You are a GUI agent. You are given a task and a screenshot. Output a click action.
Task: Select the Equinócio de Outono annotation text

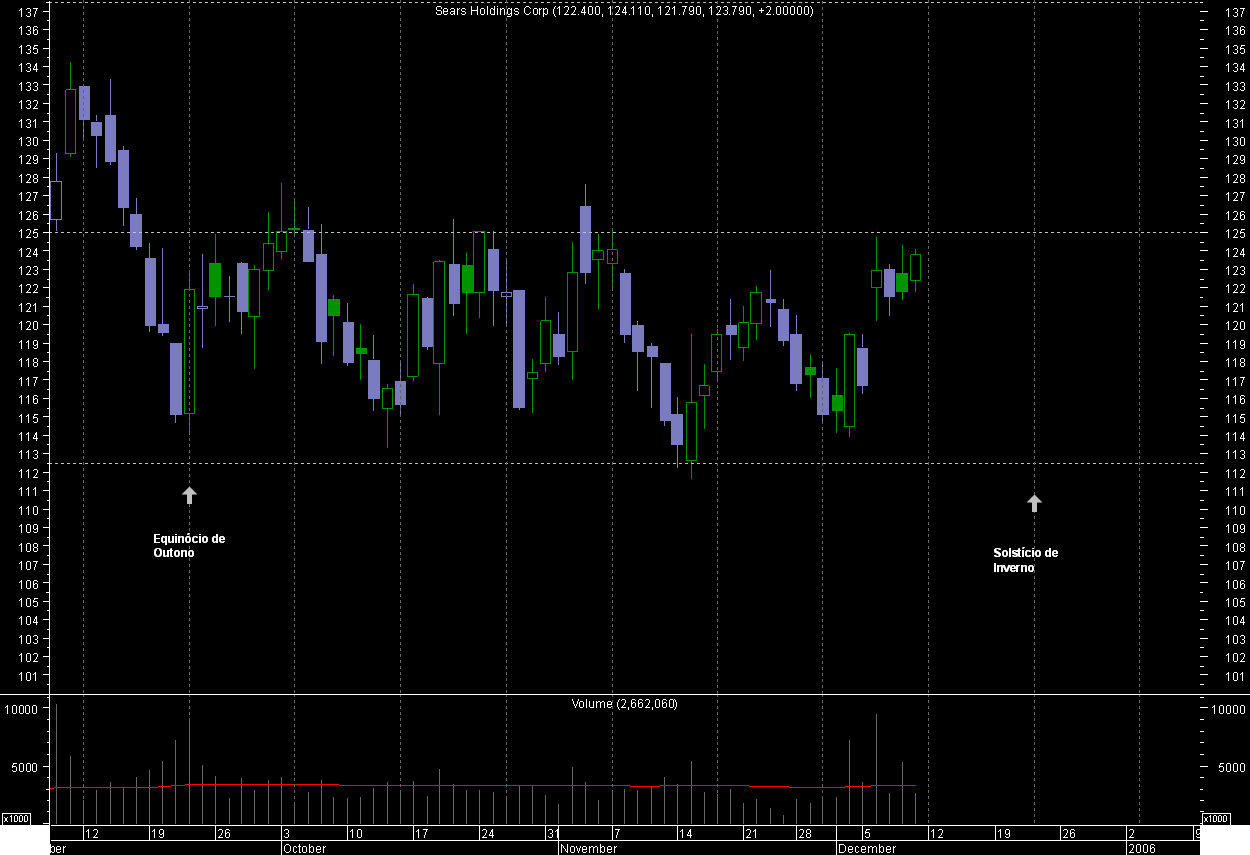(188, 546)
